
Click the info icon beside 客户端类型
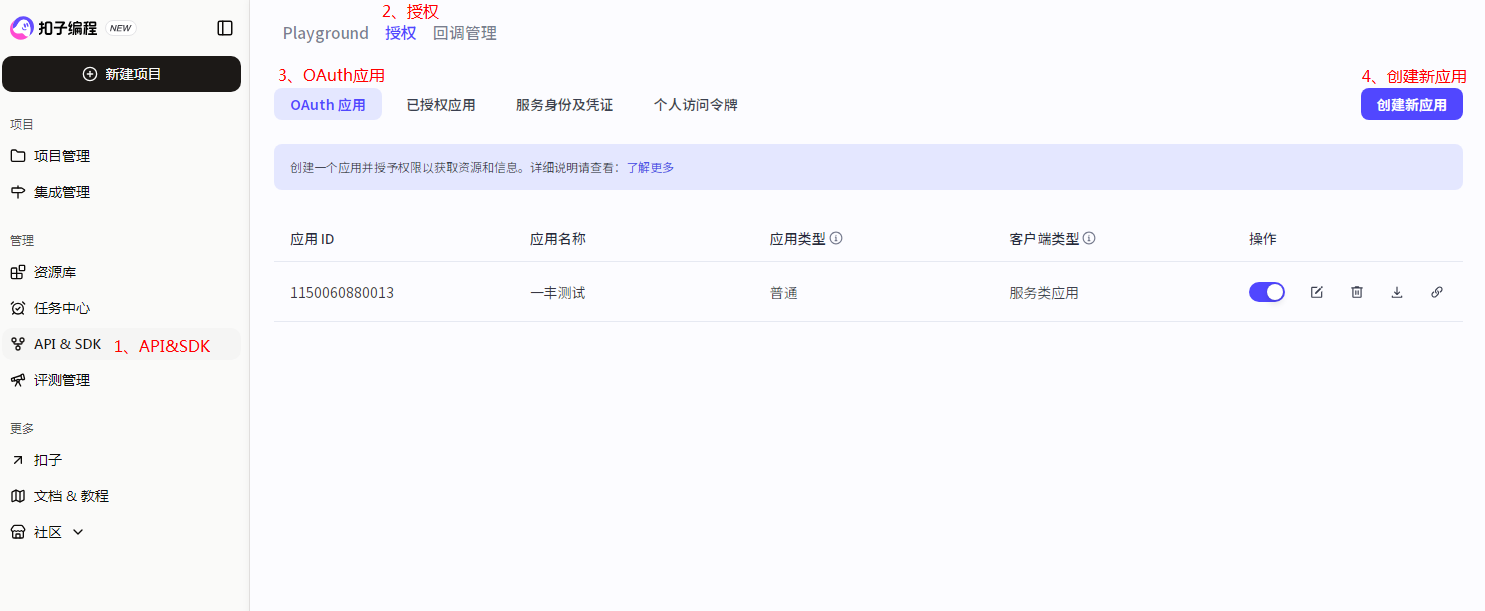pos(1089,239)
